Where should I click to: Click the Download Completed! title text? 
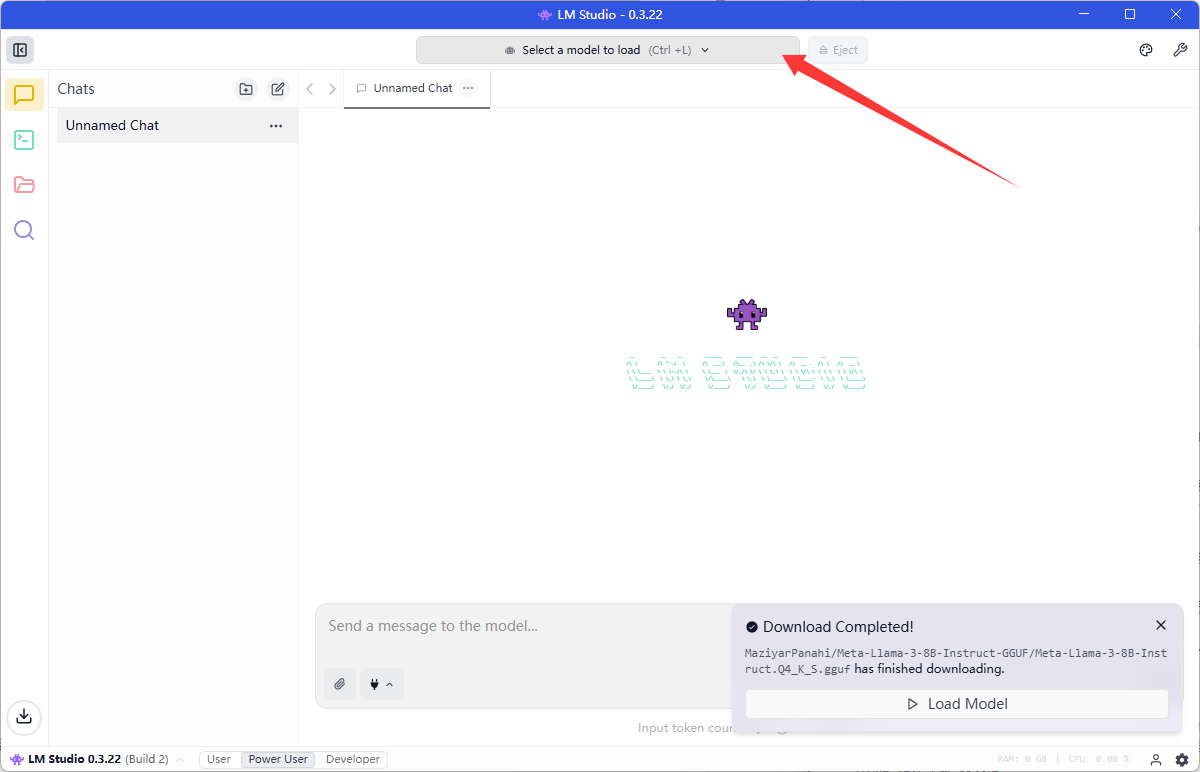pos(838,627)
